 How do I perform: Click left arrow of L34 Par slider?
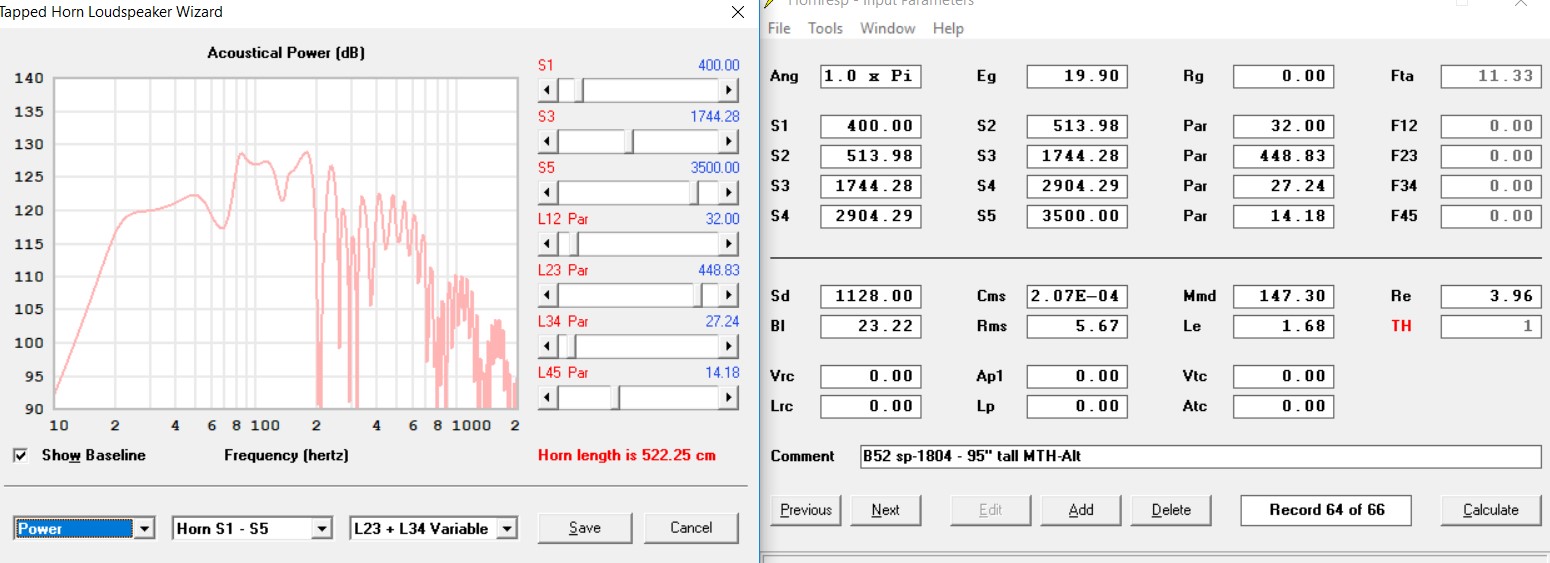pyautogui.click(x=547, y=346)
